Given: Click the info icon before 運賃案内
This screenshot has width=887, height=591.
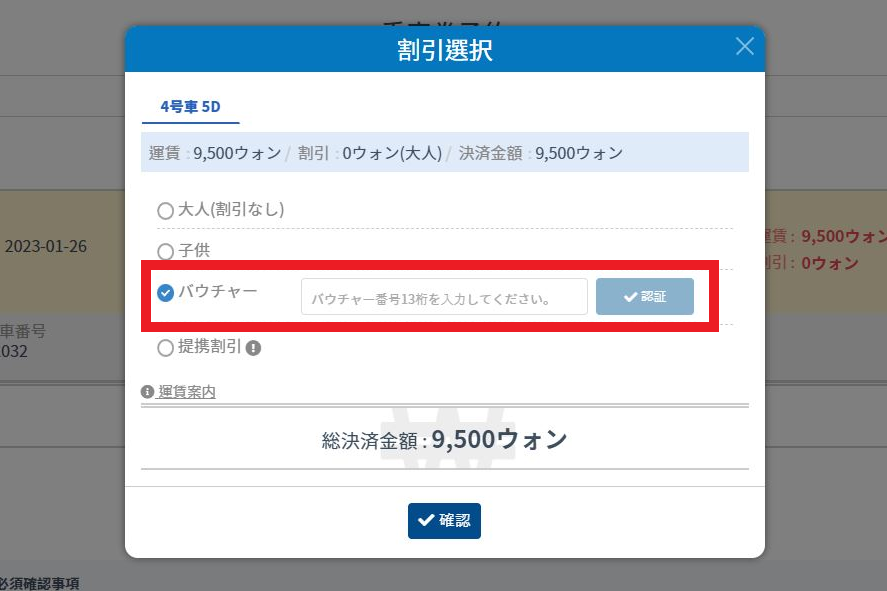Looking at the screenshot, I should 147,392.
